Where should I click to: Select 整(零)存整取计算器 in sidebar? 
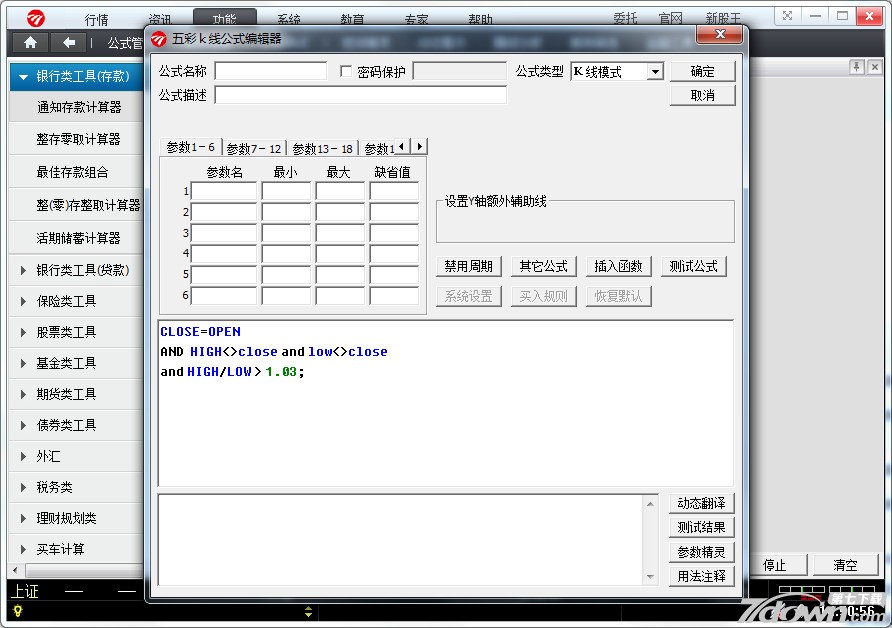tap(88, 205)
